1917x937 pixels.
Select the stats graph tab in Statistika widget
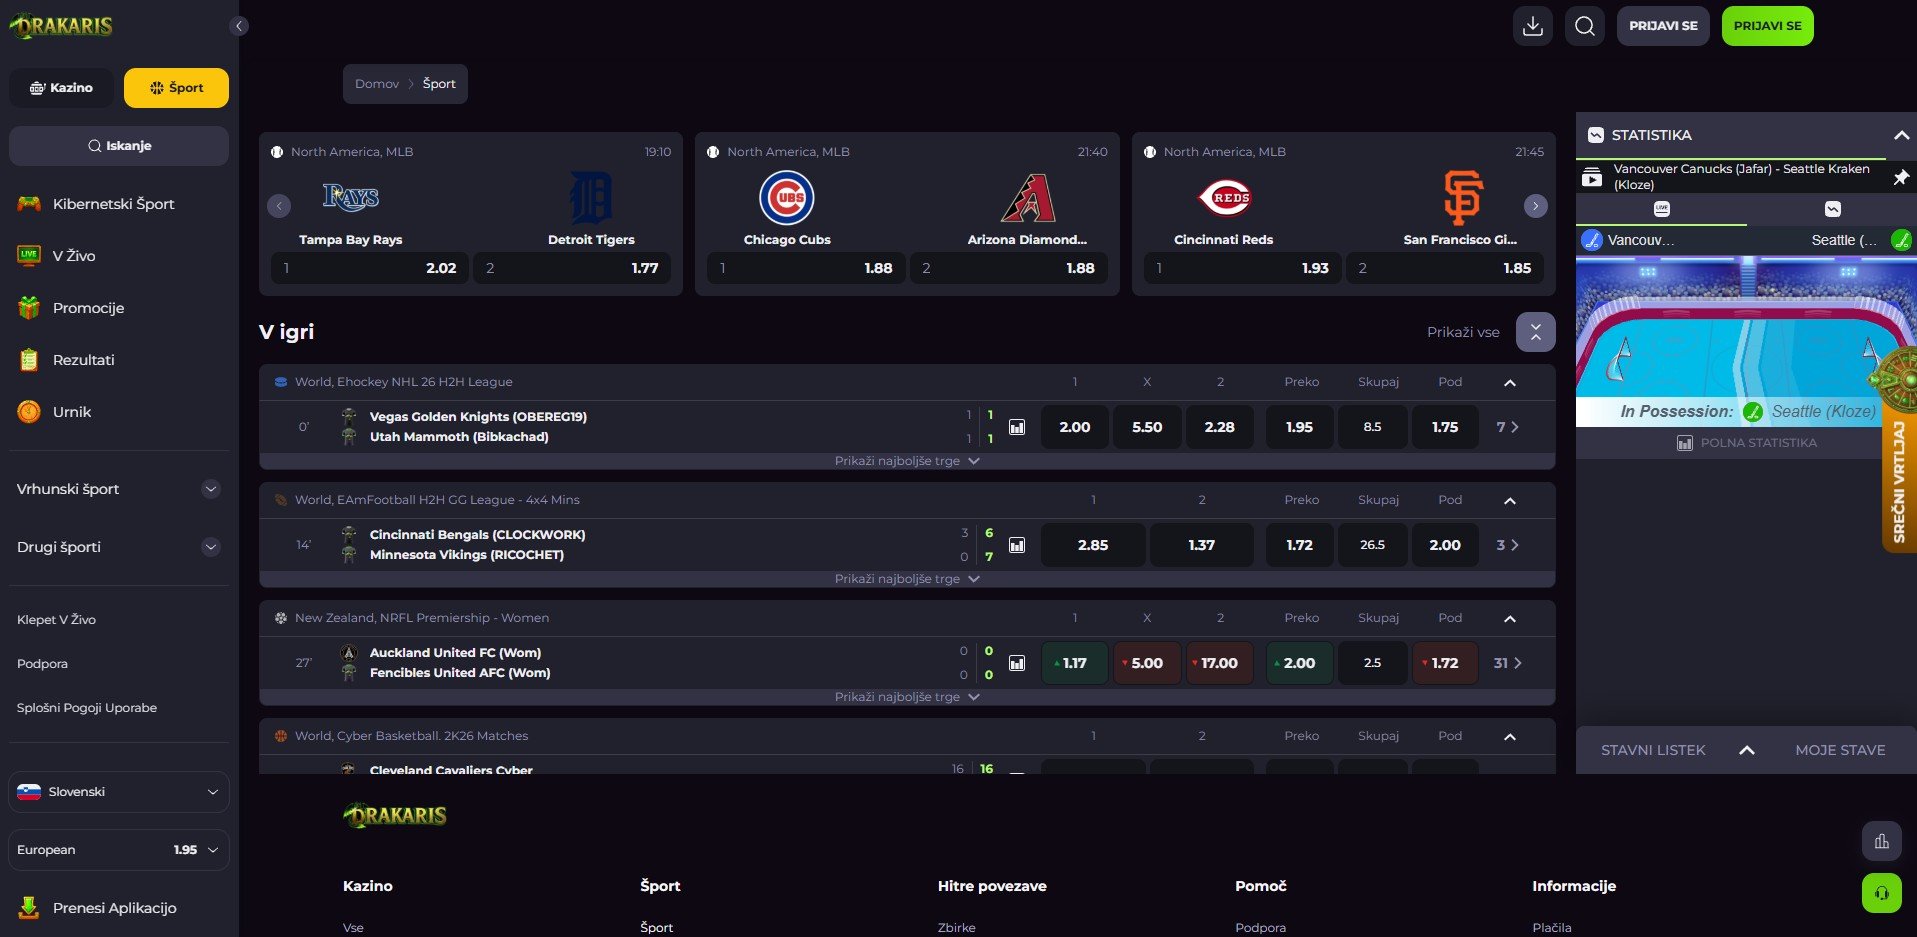click(x=1832, y=209)
